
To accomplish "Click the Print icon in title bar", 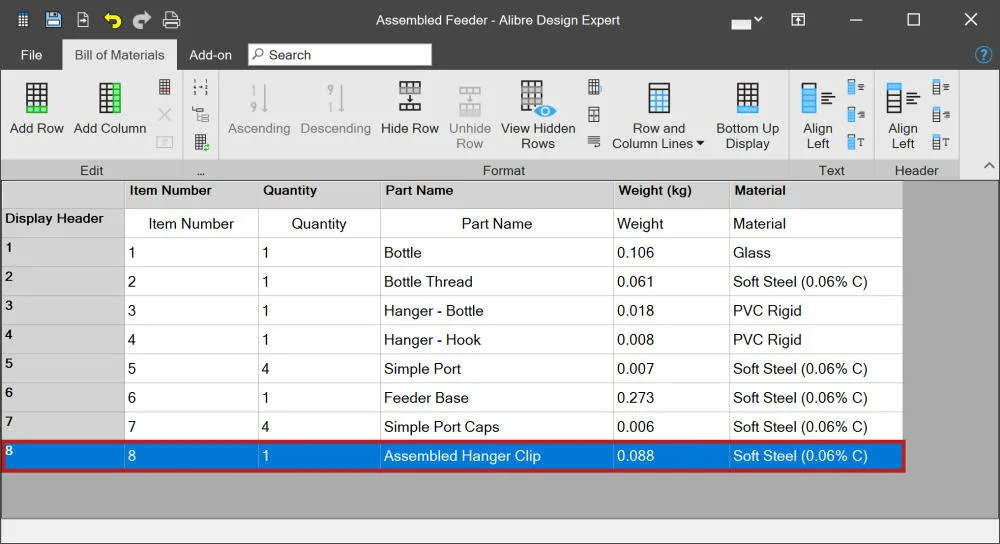I will [171, 20].
